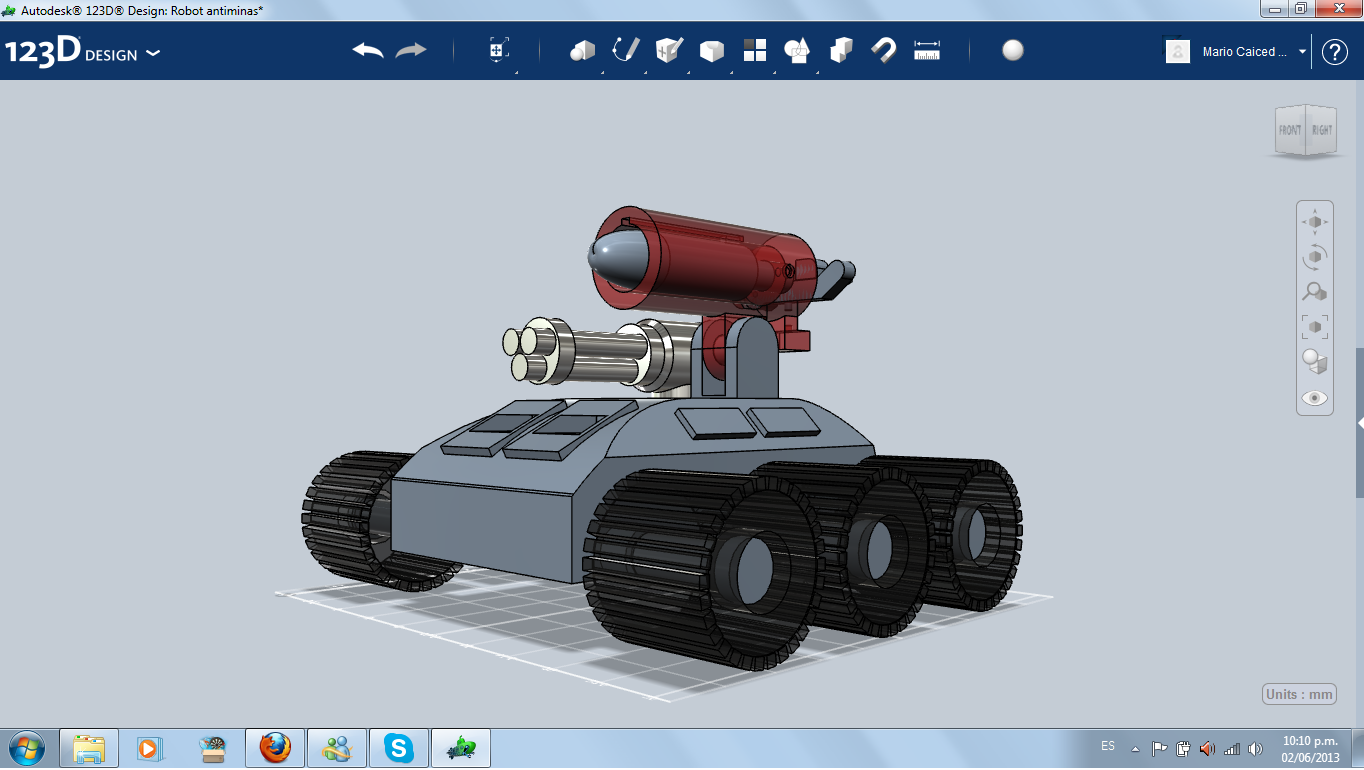The width and height of the screenshot is (1364, 770).
Task: Open the Pattern tool
Action: coord(755,50)
